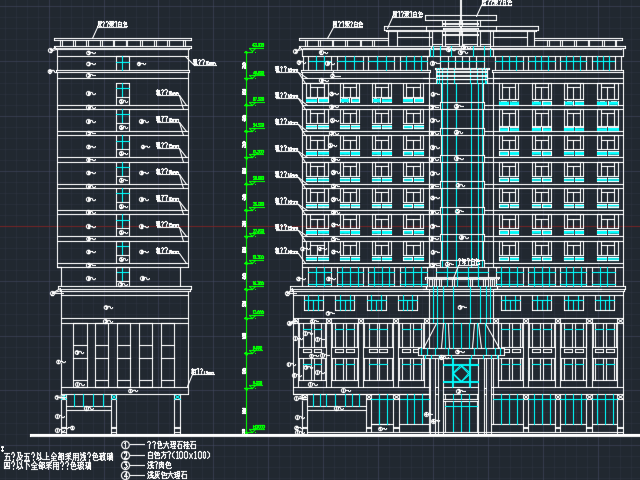Select the second line of notes at bottom-left

point(47,466)
